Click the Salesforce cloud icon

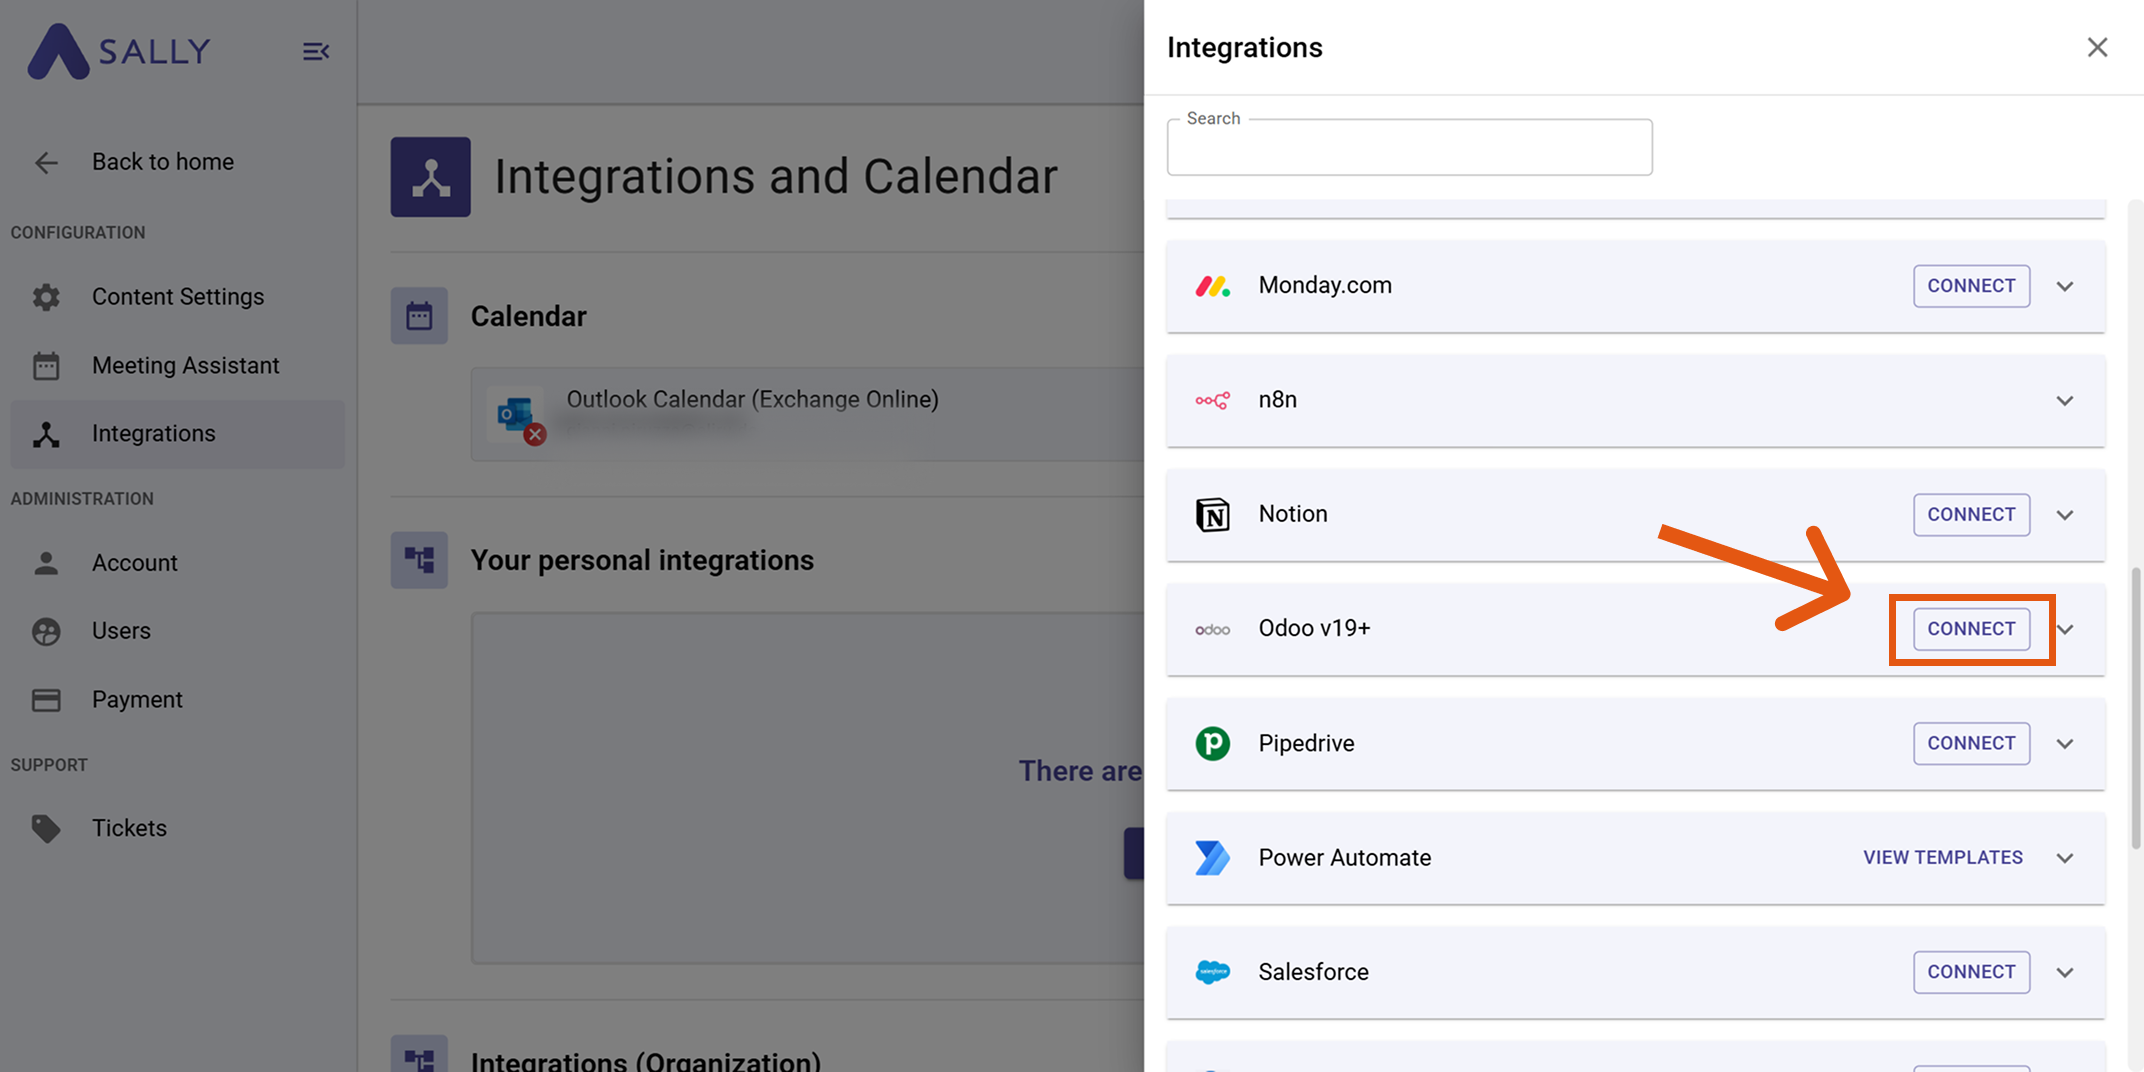(x=1211, y=971)
